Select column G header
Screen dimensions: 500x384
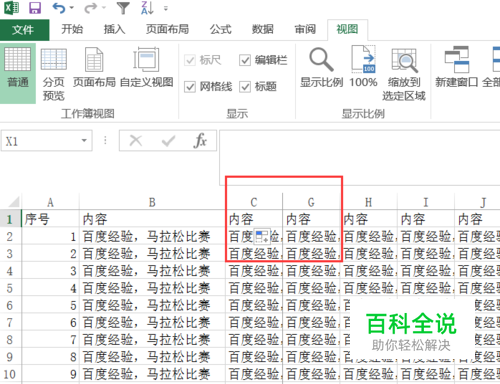311,202
